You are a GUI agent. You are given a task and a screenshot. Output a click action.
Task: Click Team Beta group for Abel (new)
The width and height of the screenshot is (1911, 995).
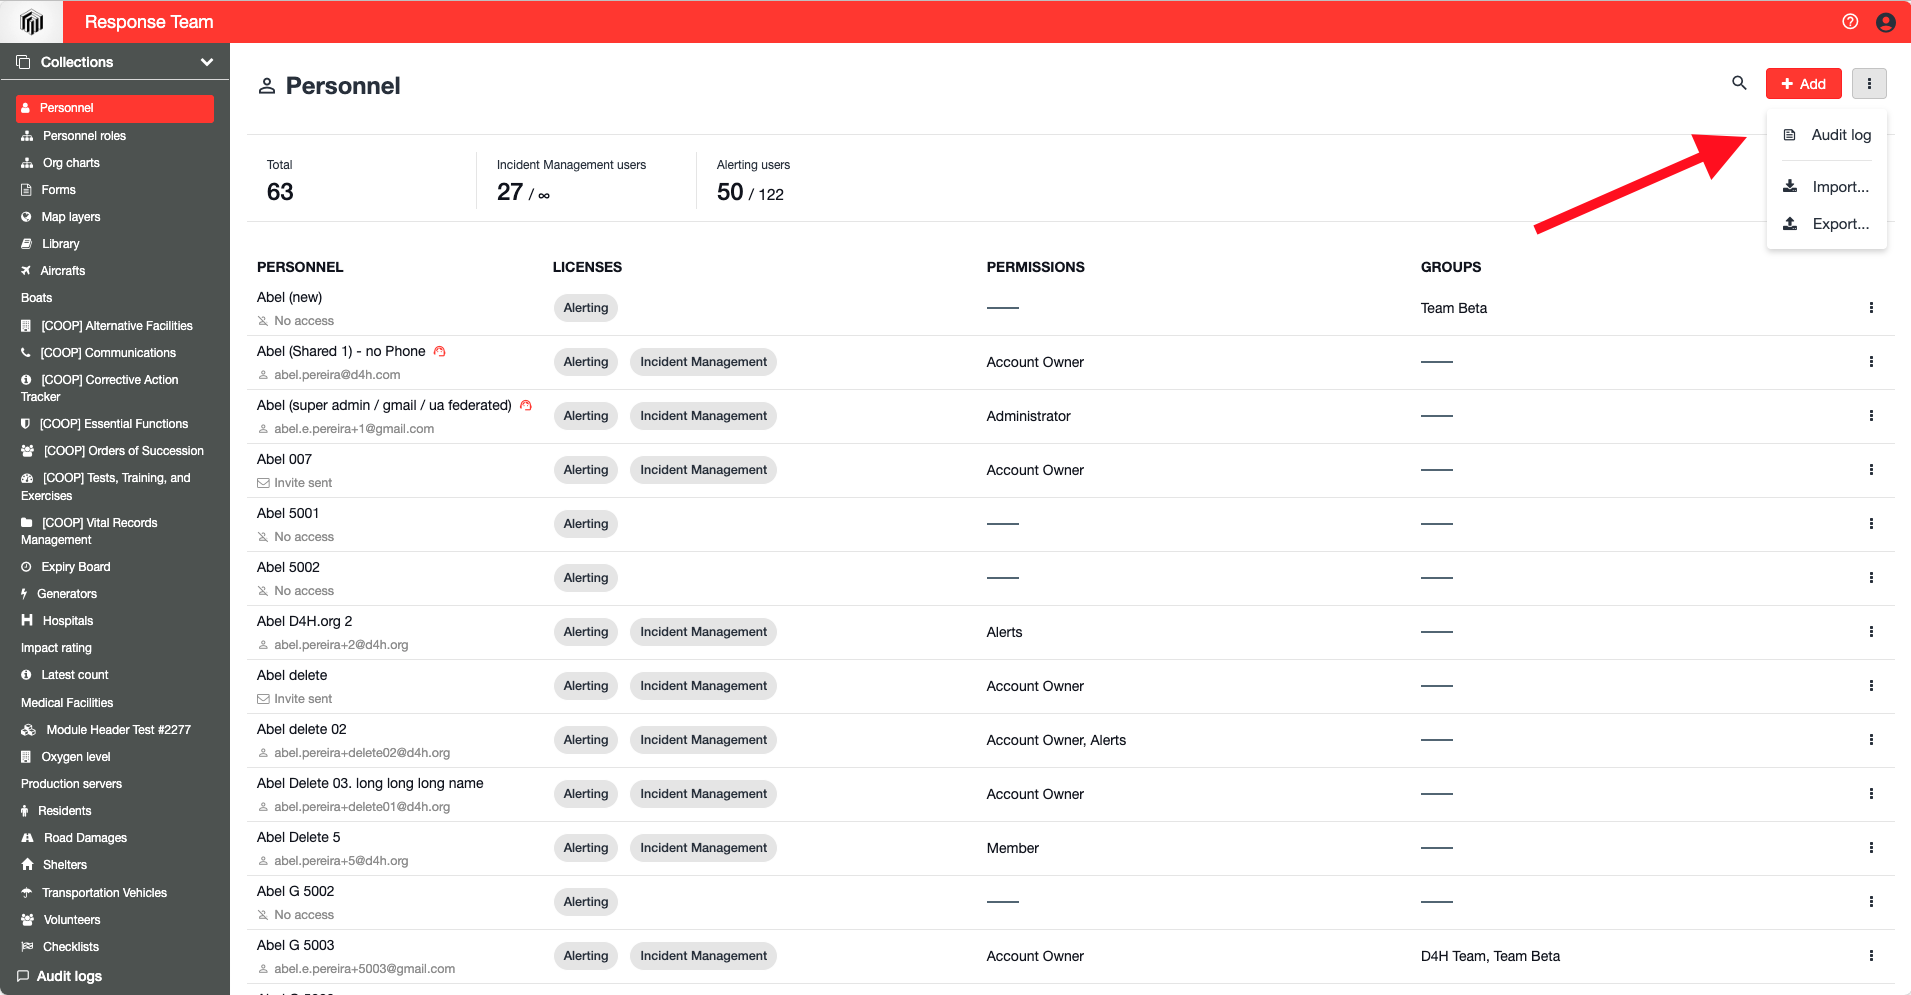pyautogui.click(x=1454, y=308)
